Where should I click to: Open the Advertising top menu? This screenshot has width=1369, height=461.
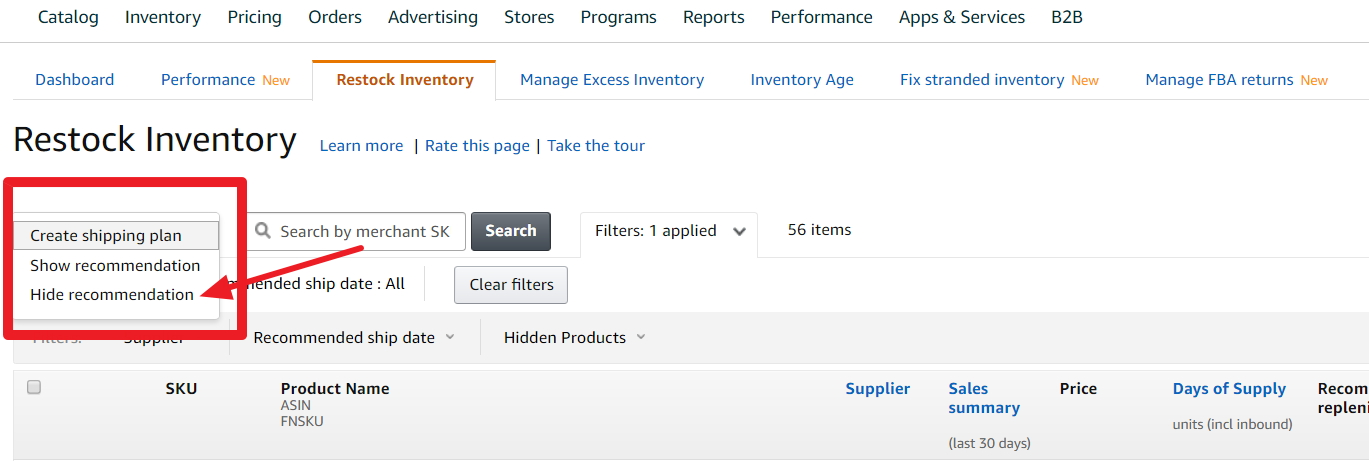pyautogui.click(x=433, y=17)
